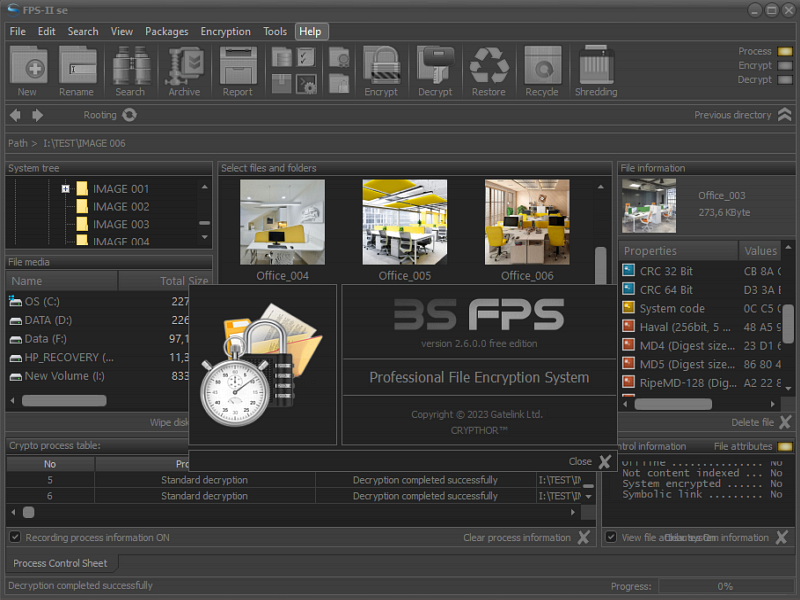Toggle the File attributes indicator switch

pos(785,447)
